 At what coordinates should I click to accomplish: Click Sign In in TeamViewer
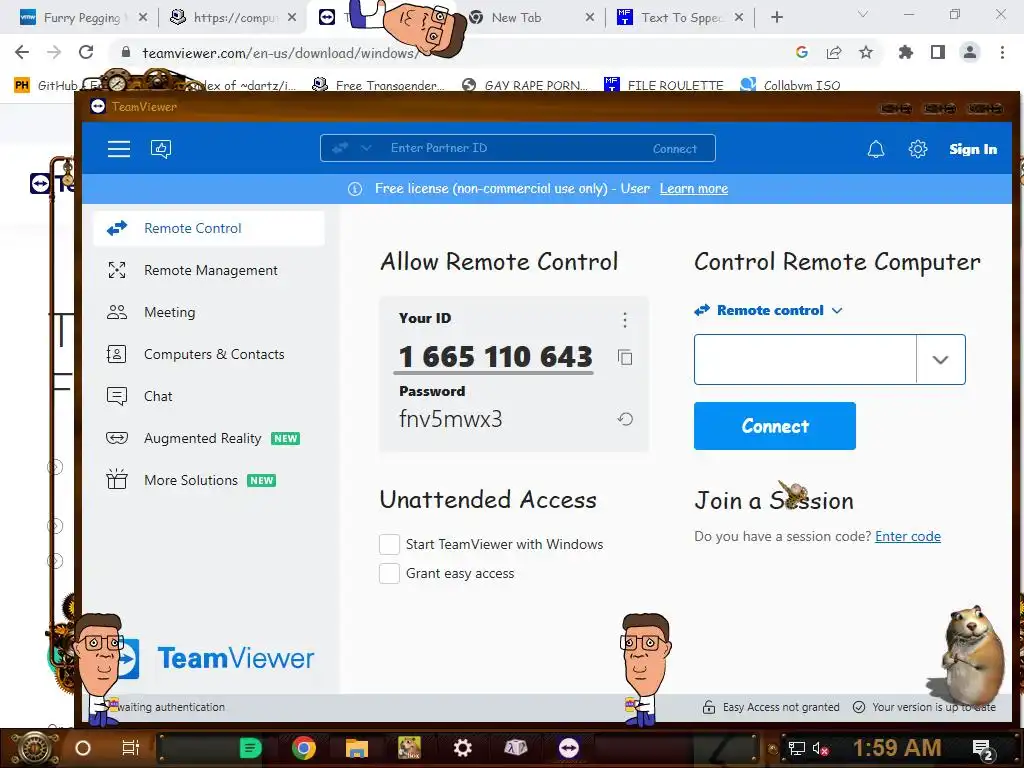(973, 149)
